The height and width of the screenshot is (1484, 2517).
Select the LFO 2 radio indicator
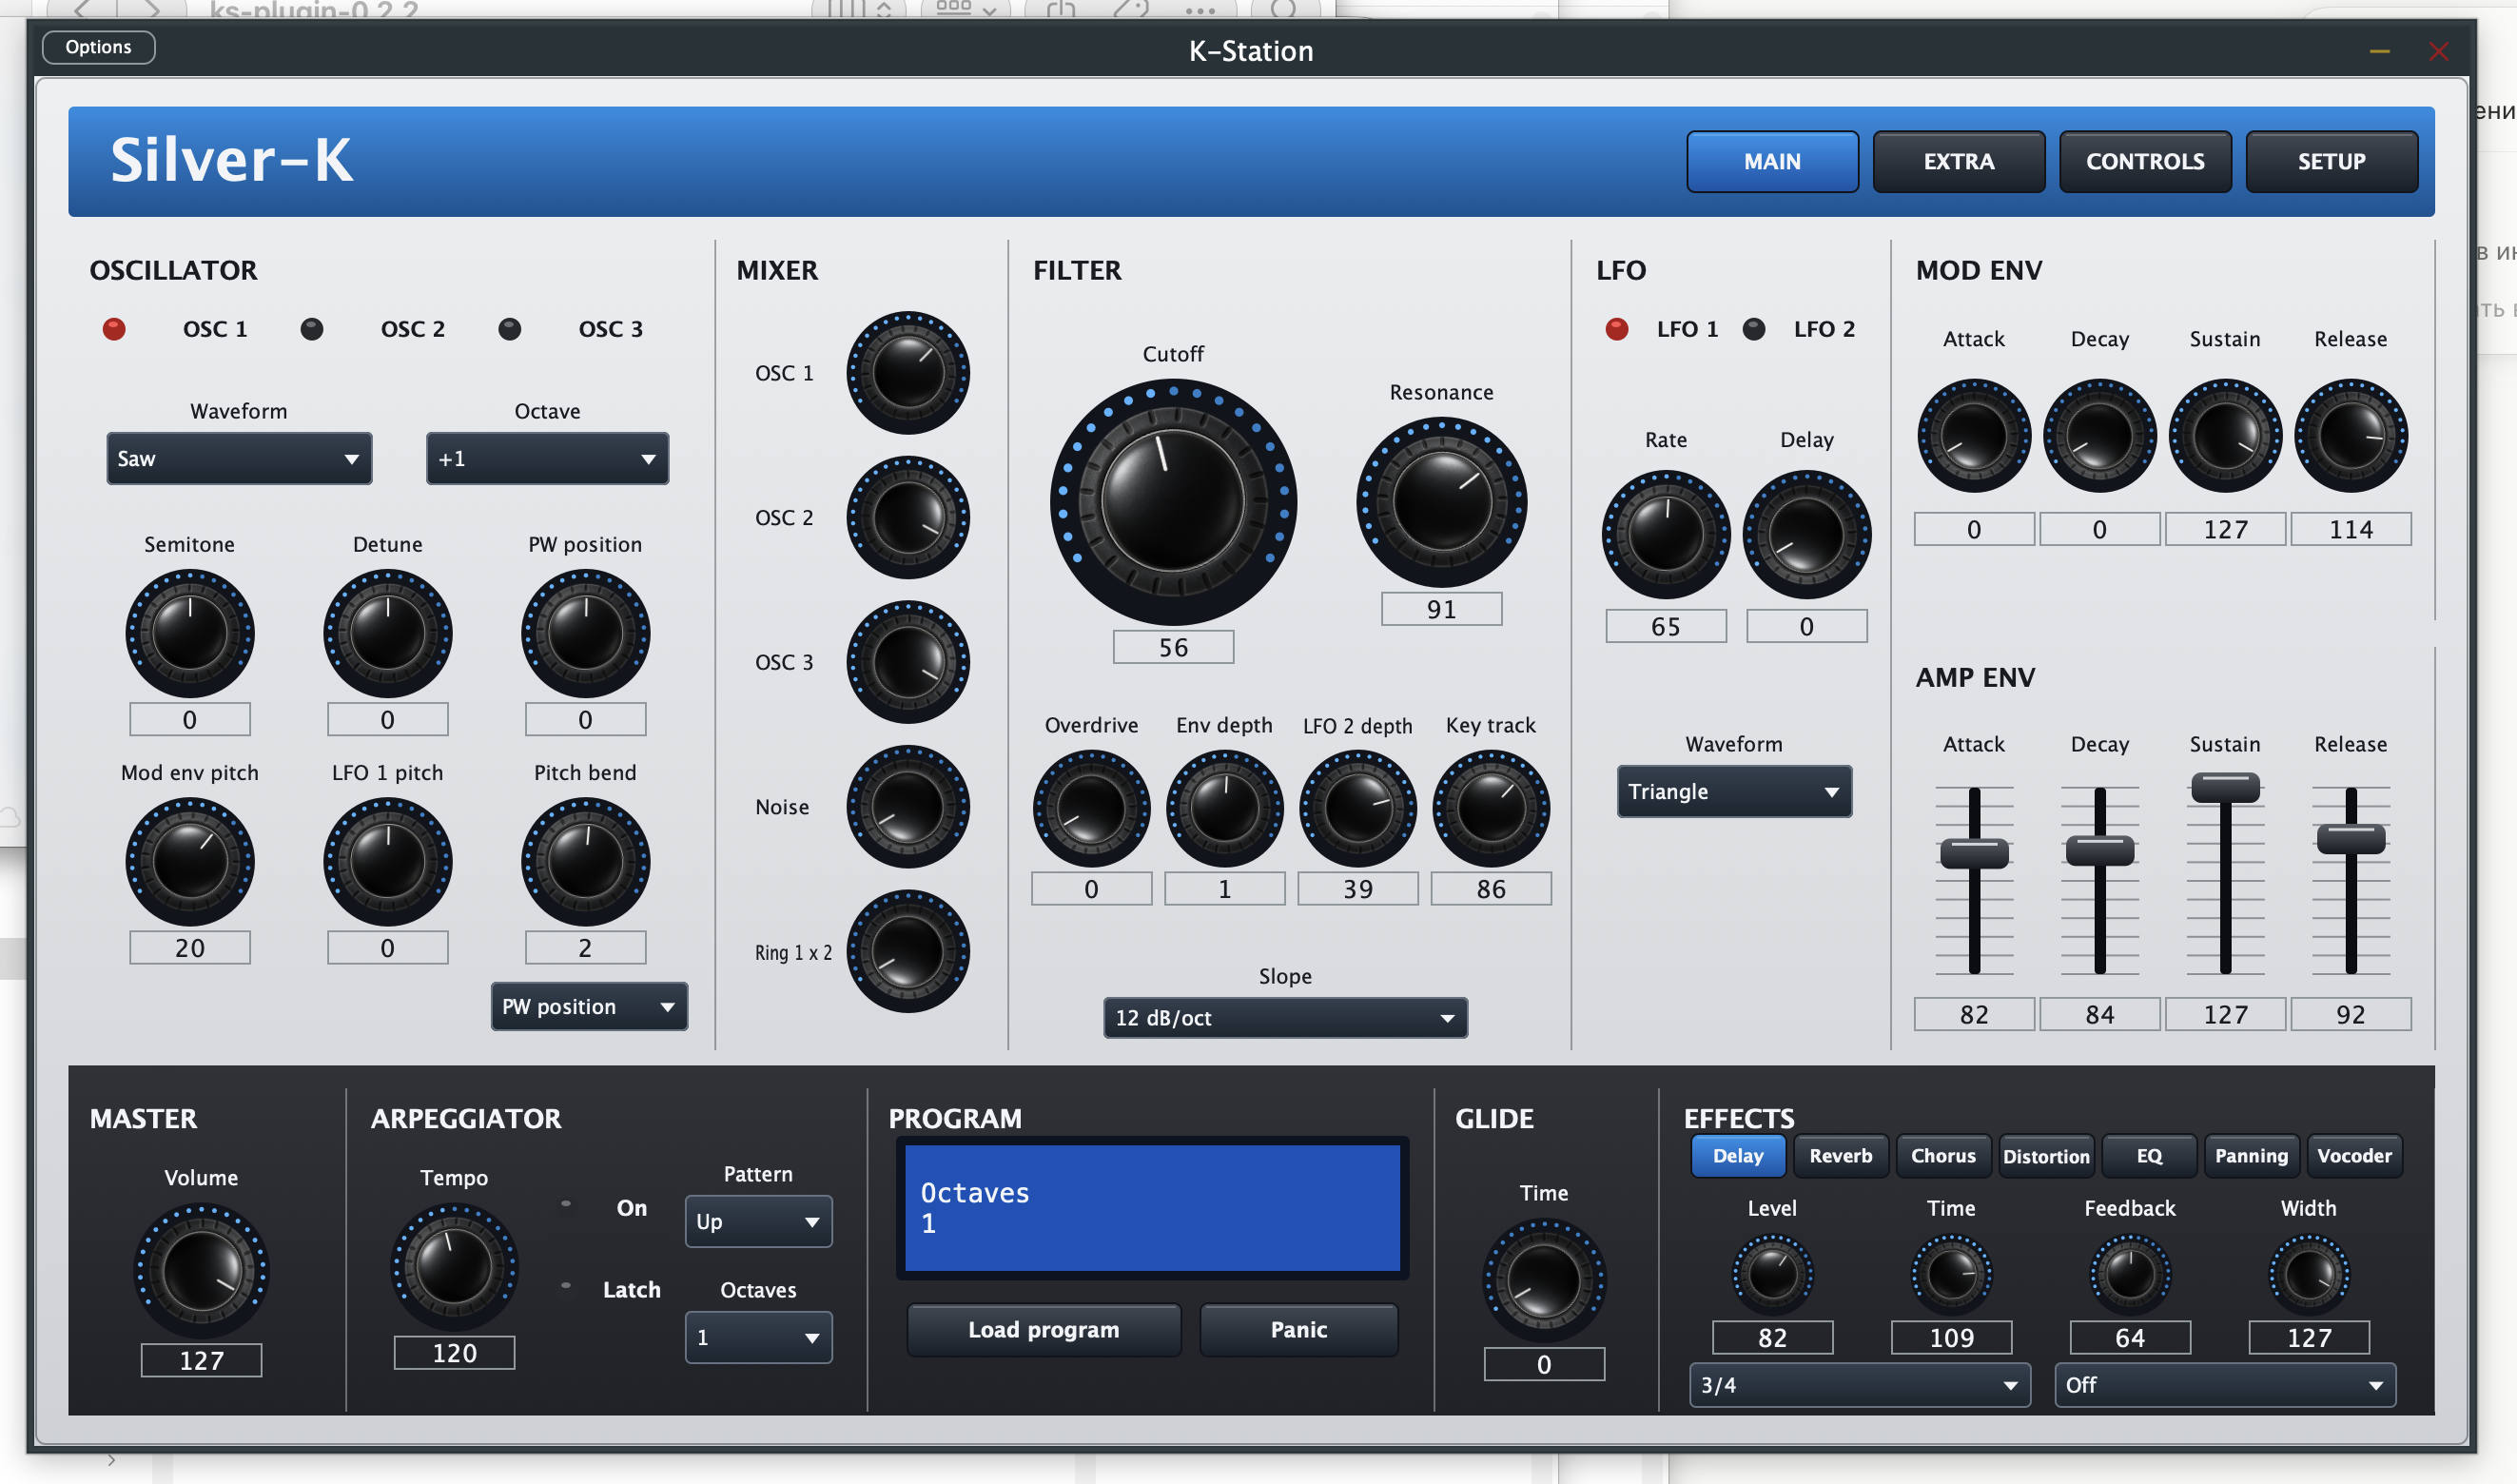pyautogui.click(x=1754, y=329)
